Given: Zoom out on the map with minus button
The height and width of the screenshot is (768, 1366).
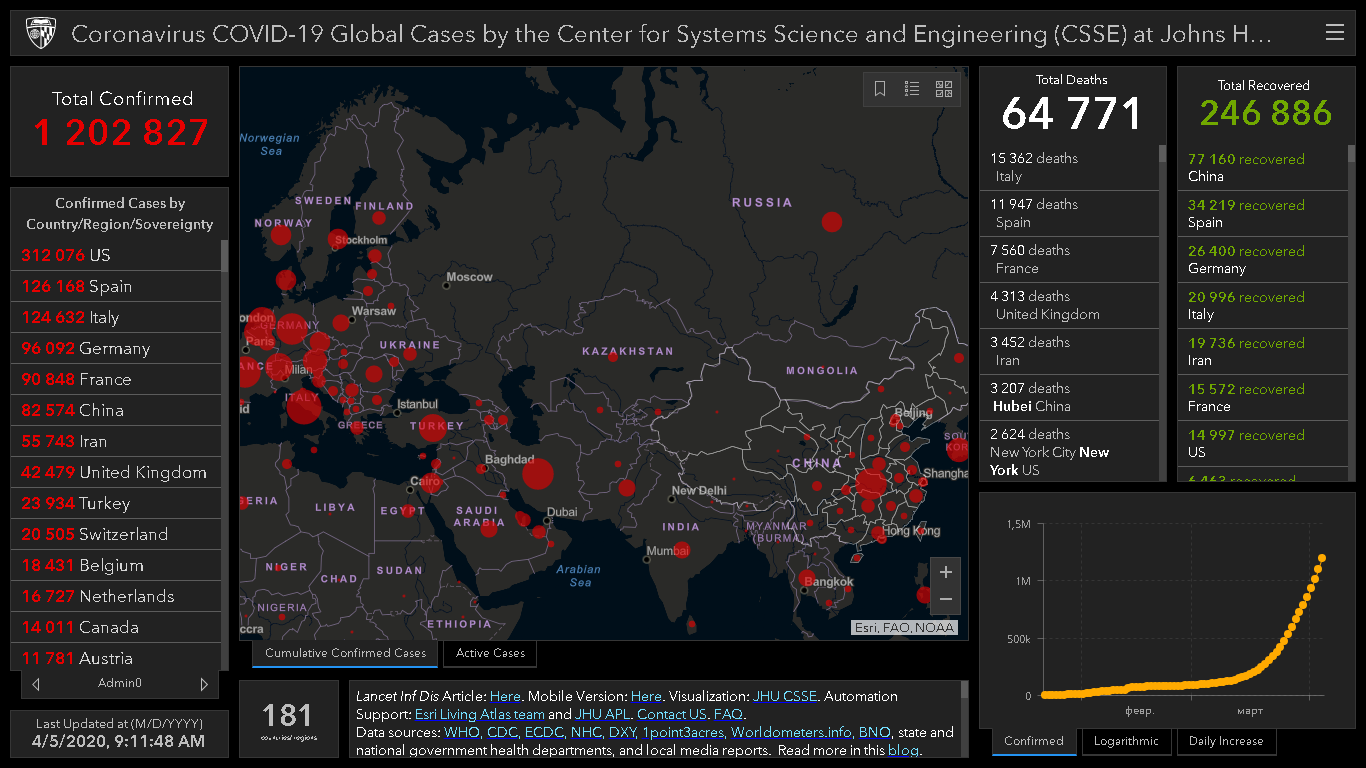Looking at the screenshot, I should coord(945,600).
